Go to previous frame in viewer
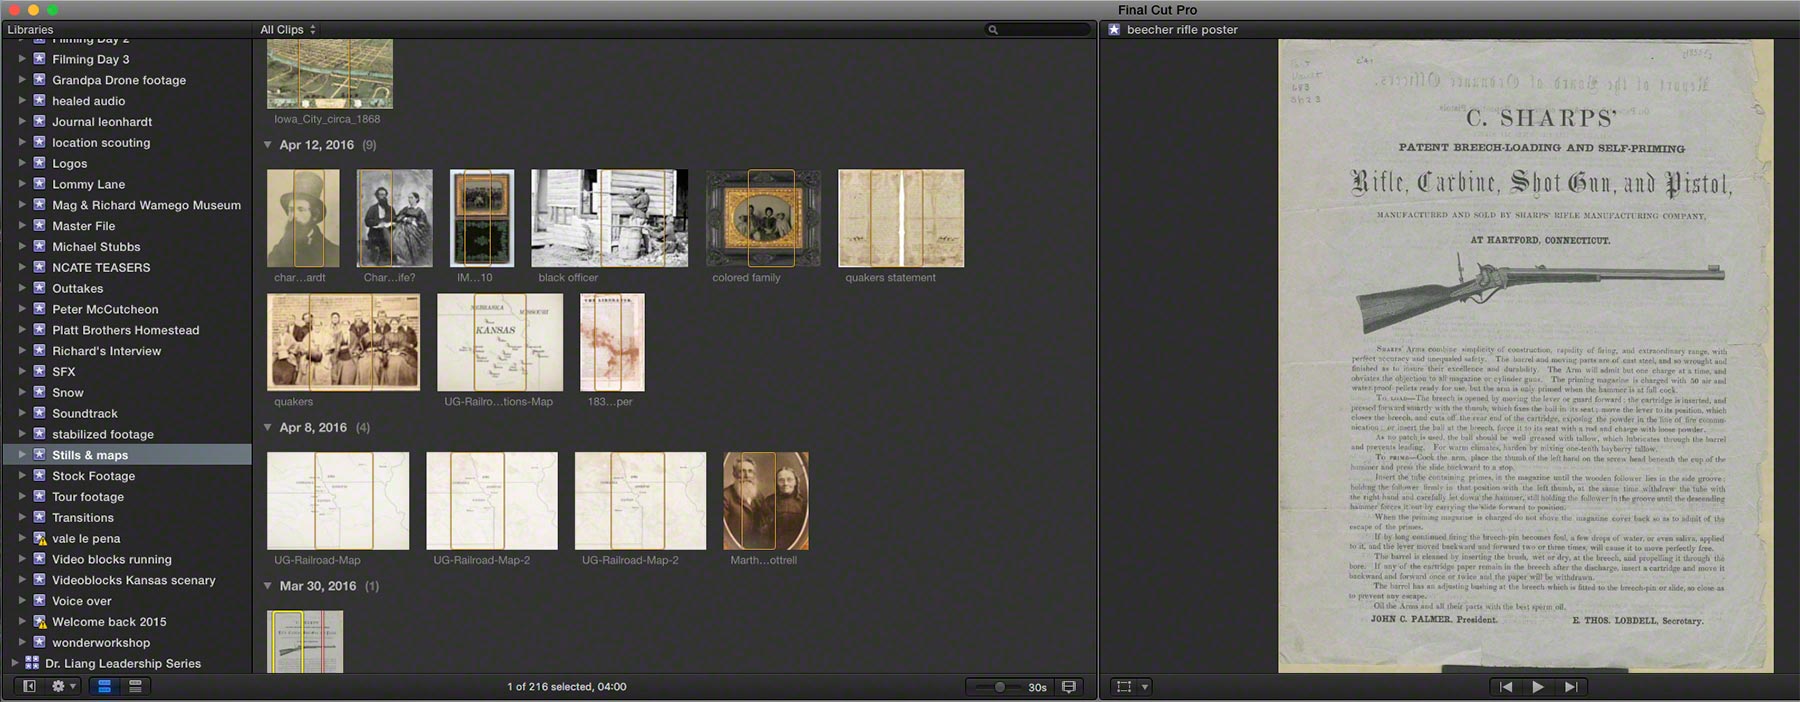The height and width of the screenshot is (702, 1800). click(1505, 687)
